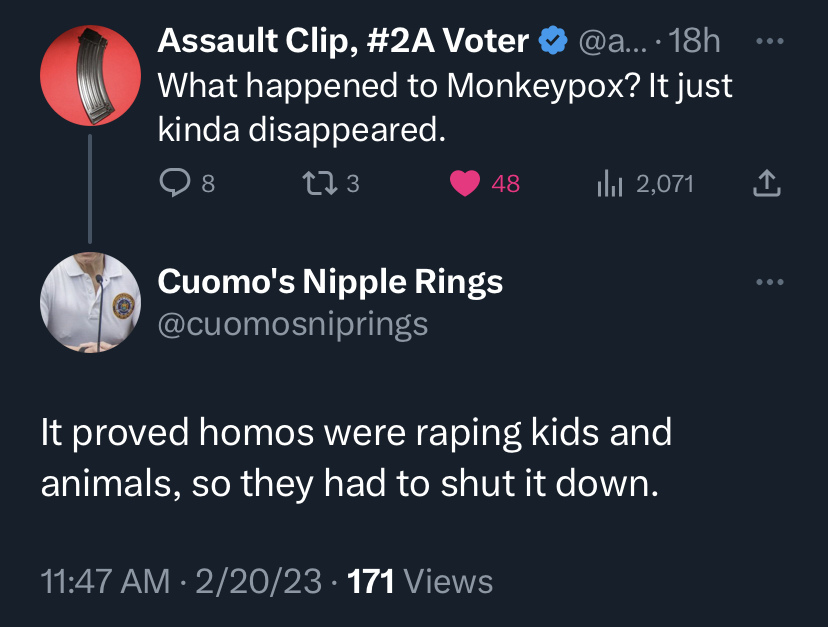Viewport: 828px width, 627px height.
Task: Click the reply speech bubble icon
Action: [175, 183]
